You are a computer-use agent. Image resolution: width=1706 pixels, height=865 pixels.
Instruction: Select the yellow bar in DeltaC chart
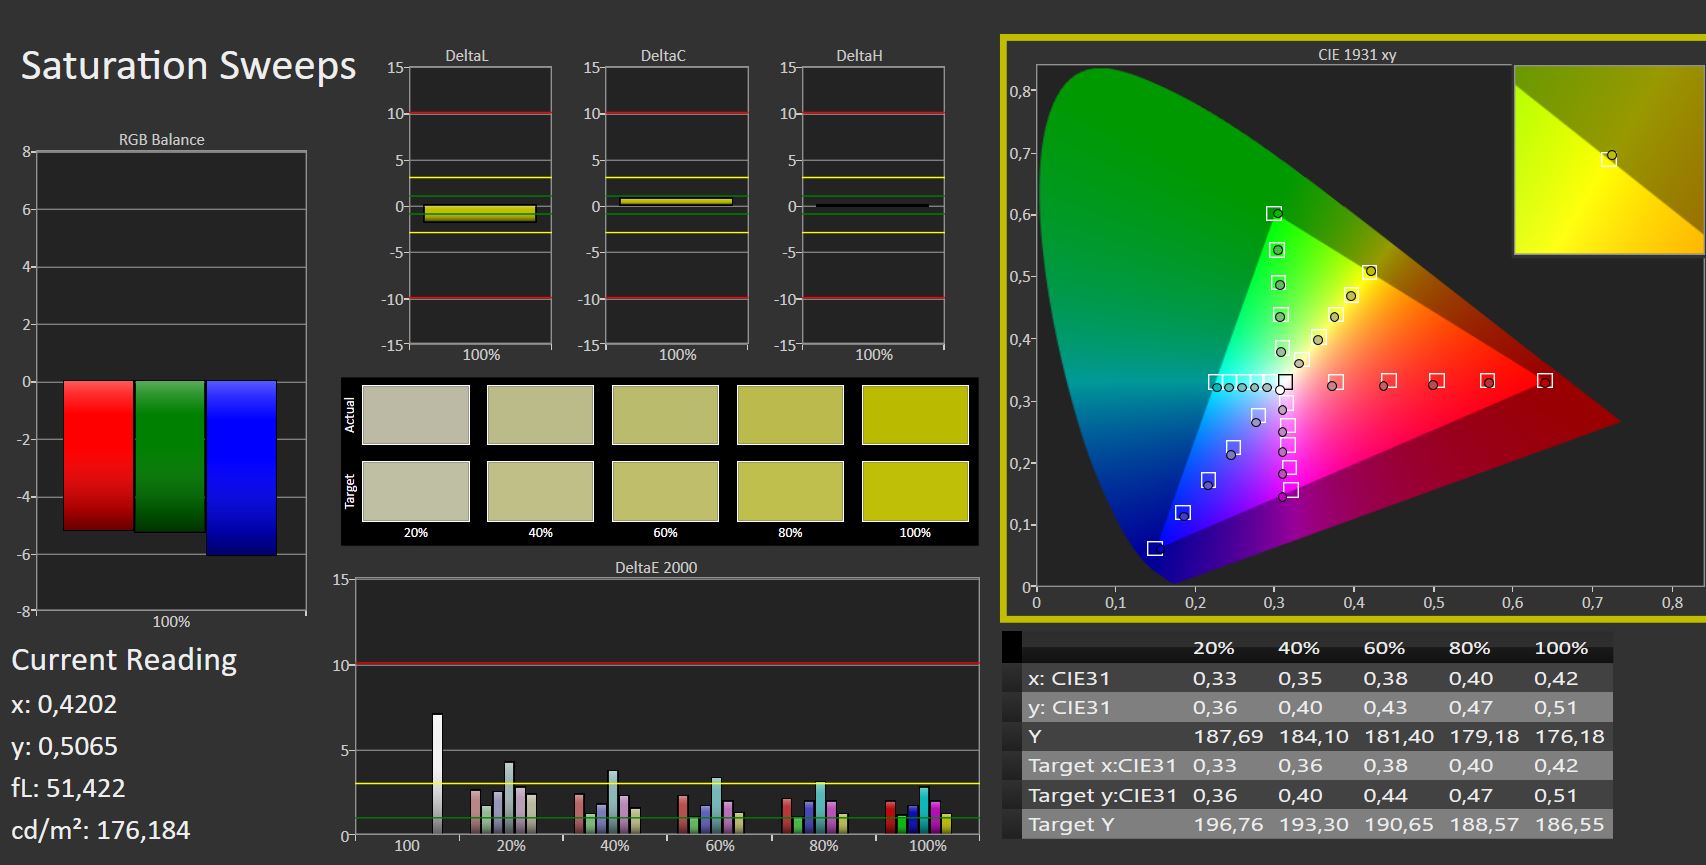click(x=676, y=201)
